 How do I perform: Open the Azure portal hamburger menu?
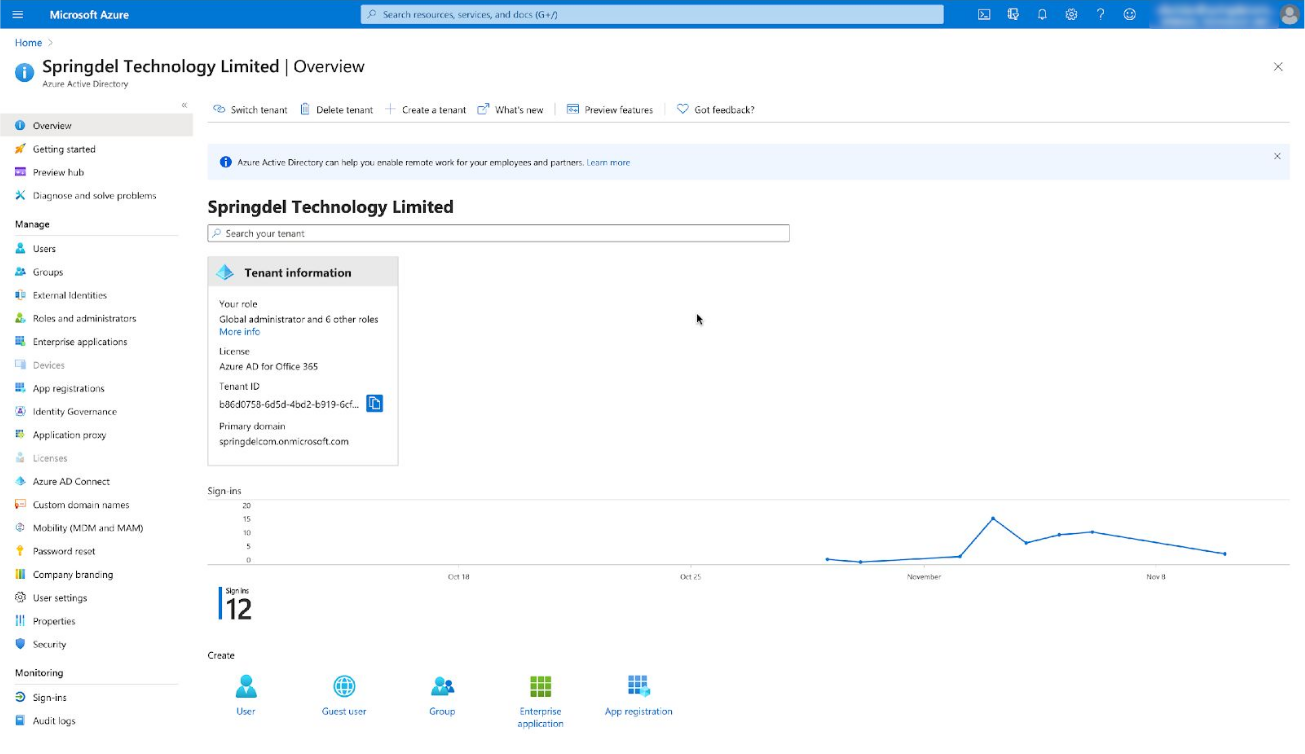19,14
